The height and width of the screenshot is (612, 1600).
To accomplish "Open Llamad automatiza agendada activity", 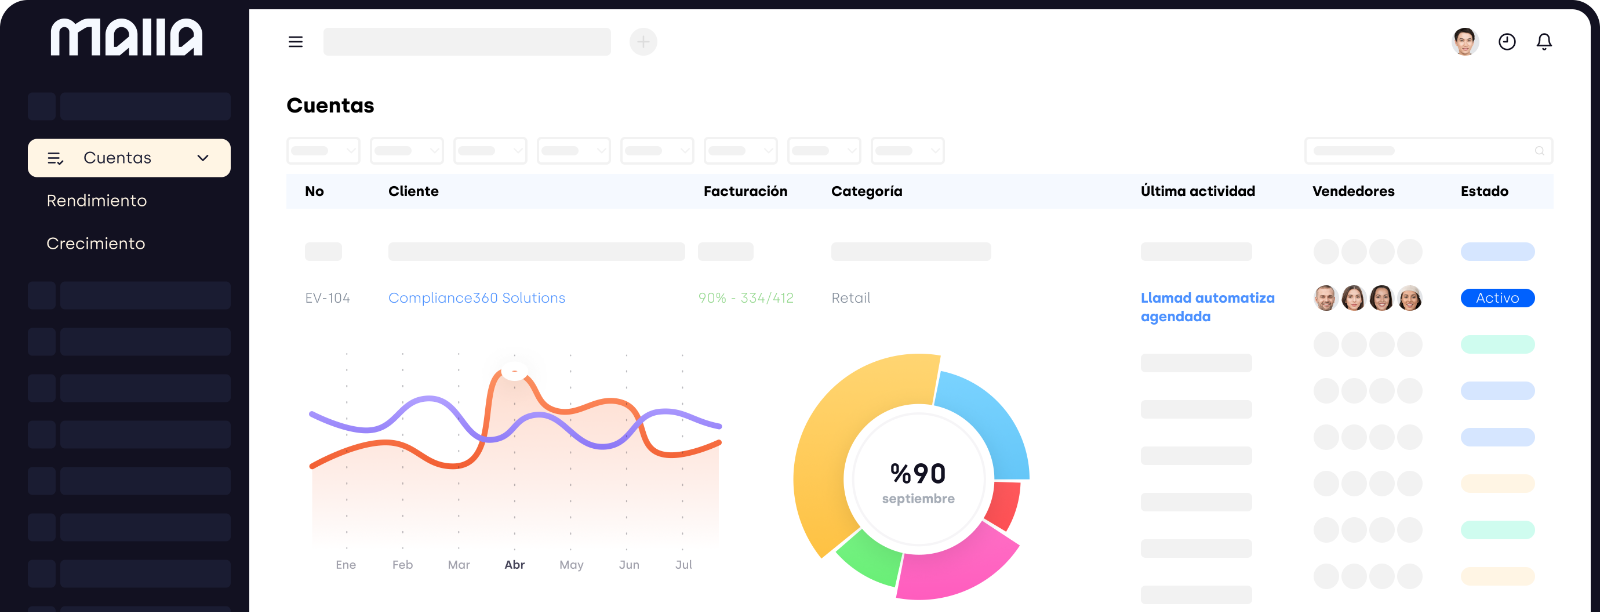I will pos(1207,307).
